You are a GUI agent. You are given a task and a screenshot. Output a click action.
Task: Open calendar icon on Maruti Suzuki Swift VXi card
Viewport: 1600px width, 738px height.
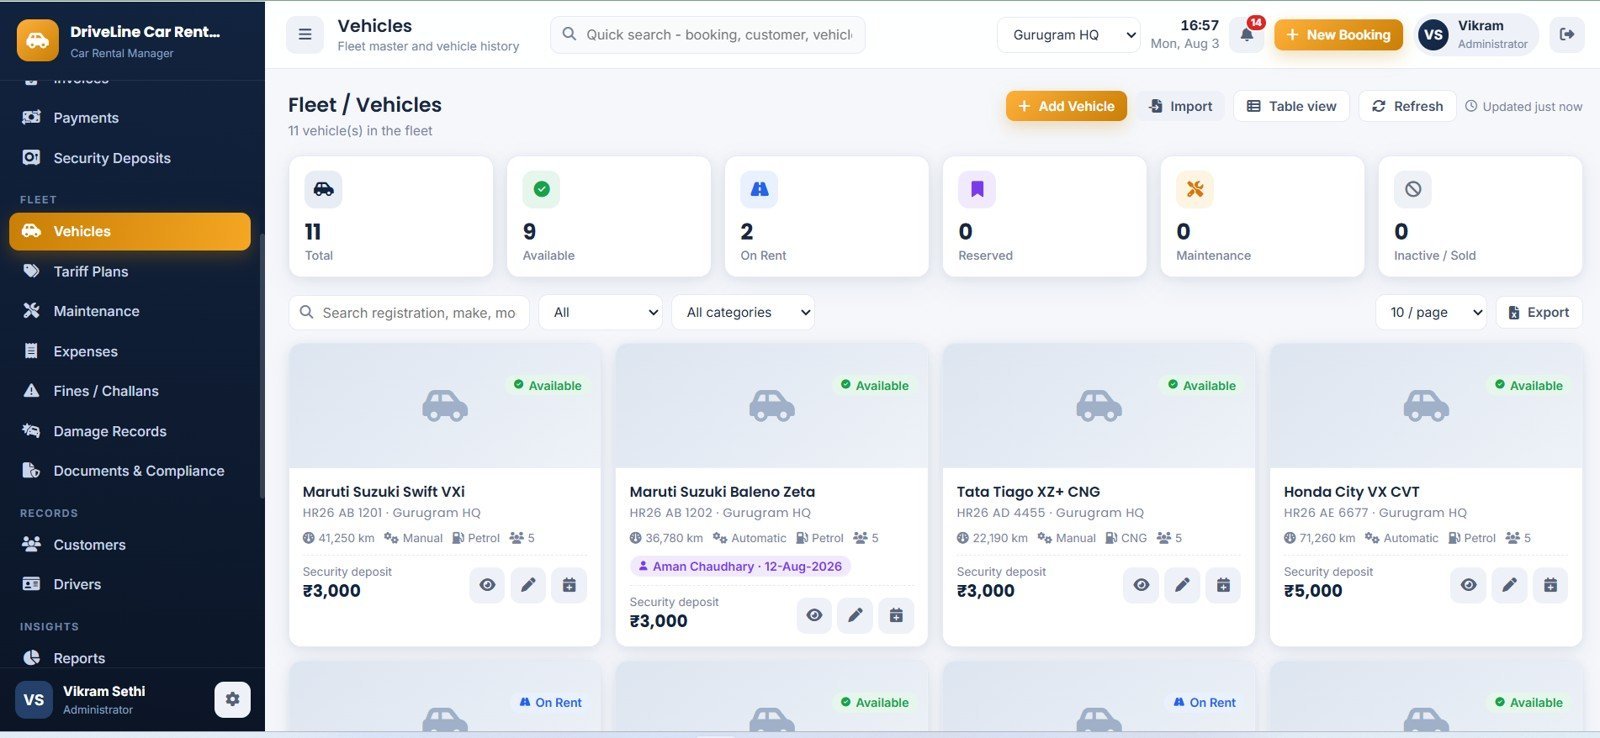(569, 585)
